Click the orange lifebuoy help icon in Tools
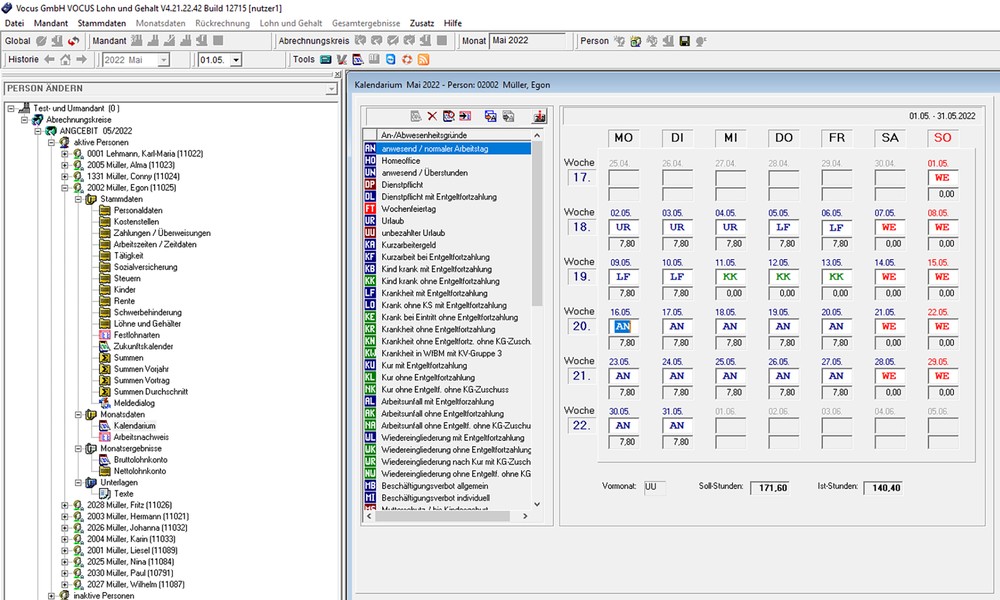 pos(407,60)
